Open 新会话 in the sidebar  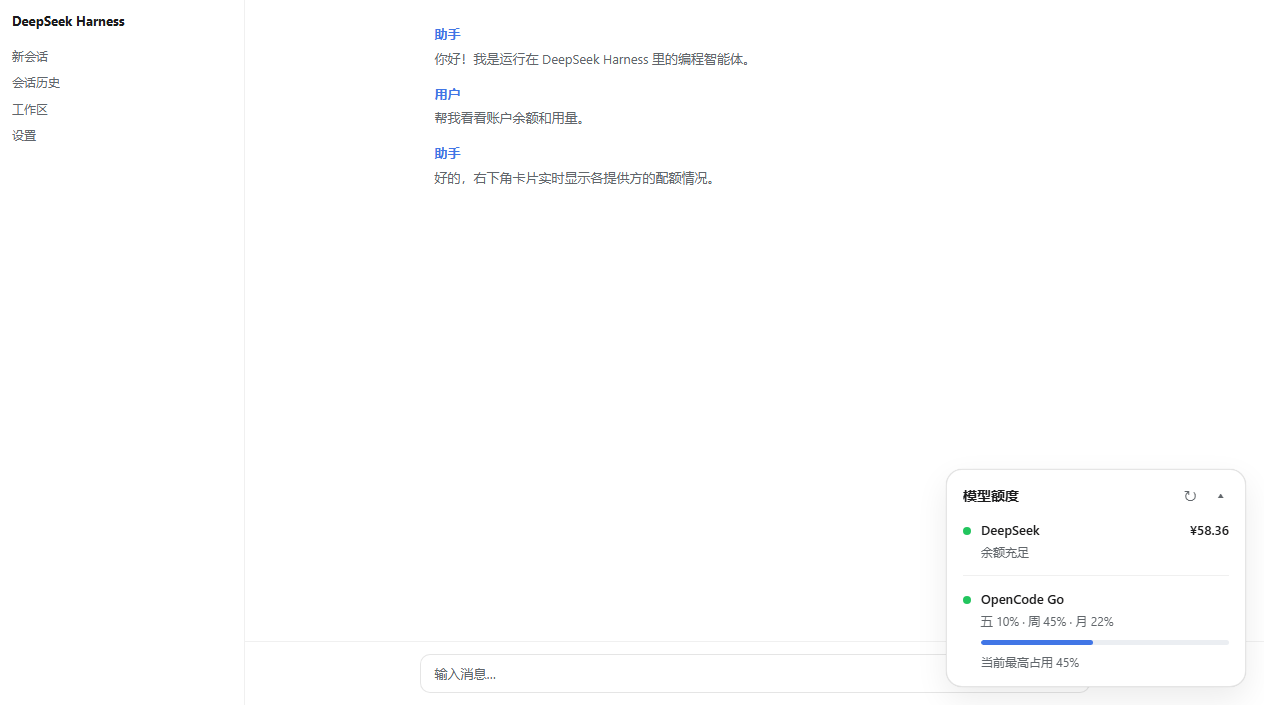pyautogui.click(x=30, y=57)
